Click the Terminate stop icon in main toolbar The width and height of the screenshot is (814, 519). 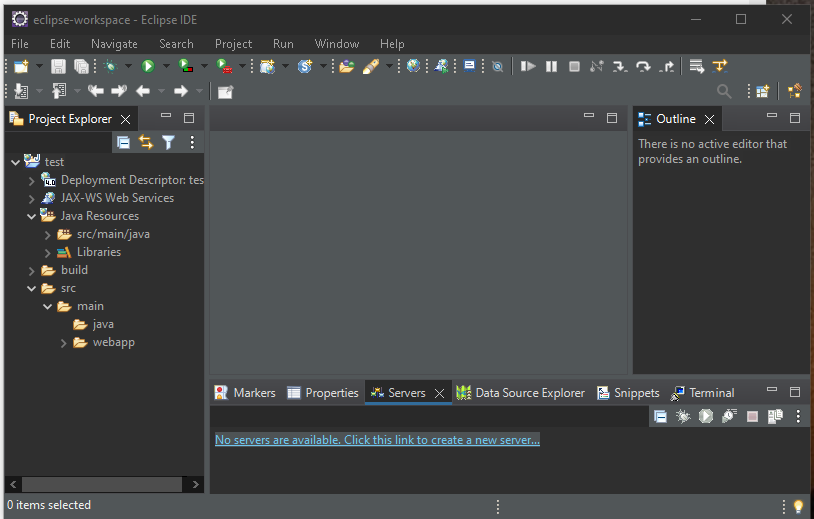click(x=574, y=66)
